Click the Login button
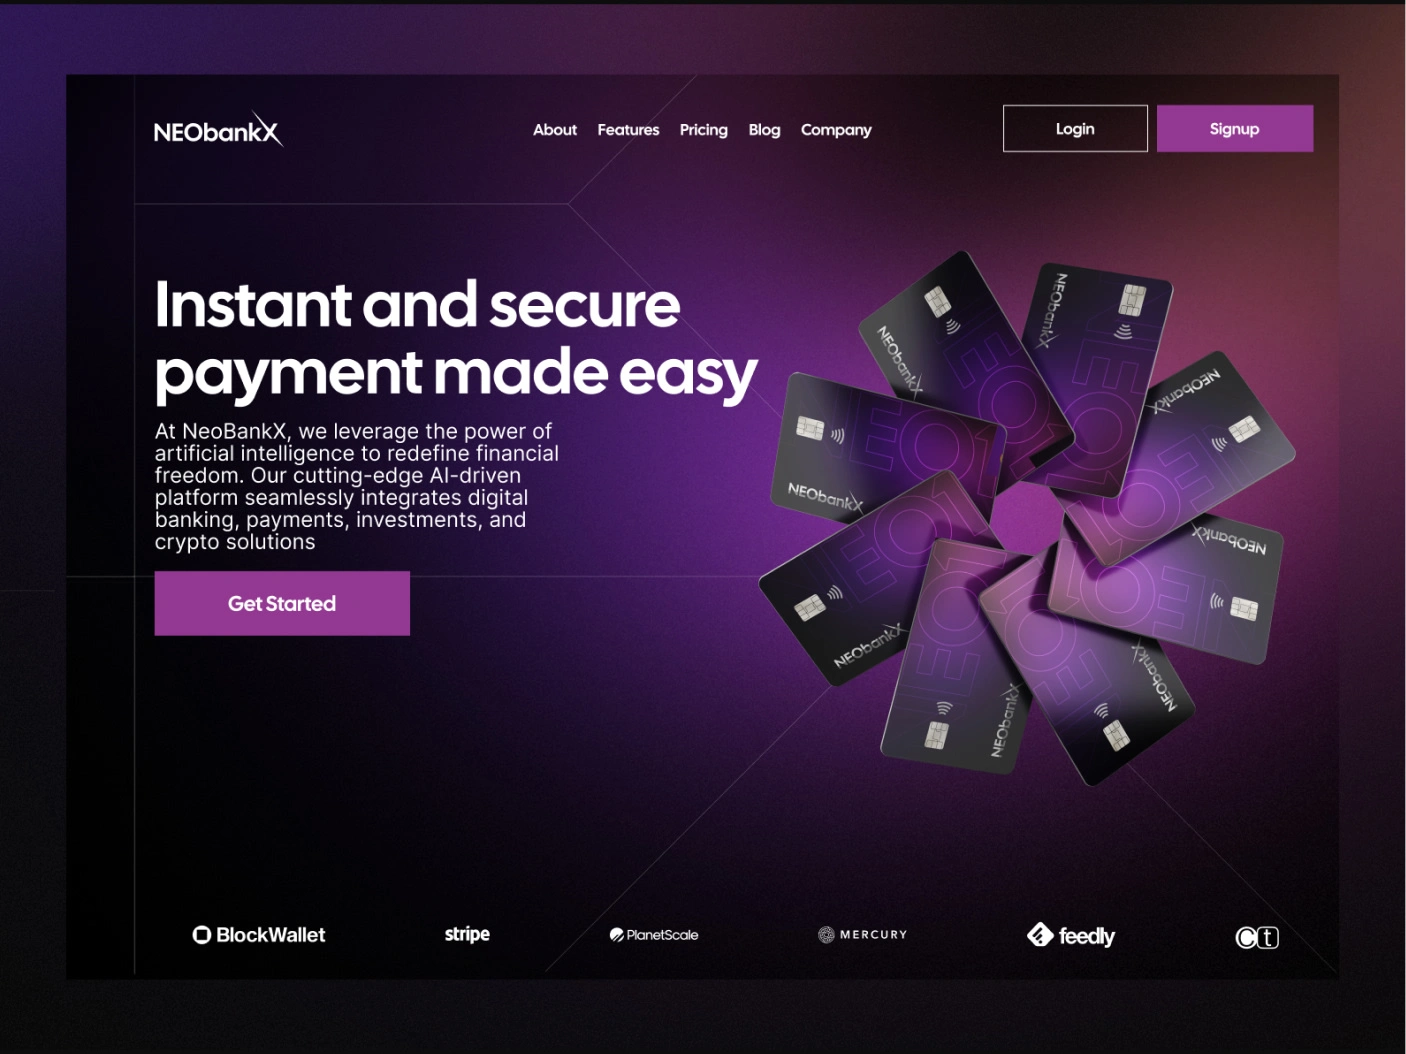This screenshot has width=1406, height=1054. pyautogui.click(x=1075, y=128)
